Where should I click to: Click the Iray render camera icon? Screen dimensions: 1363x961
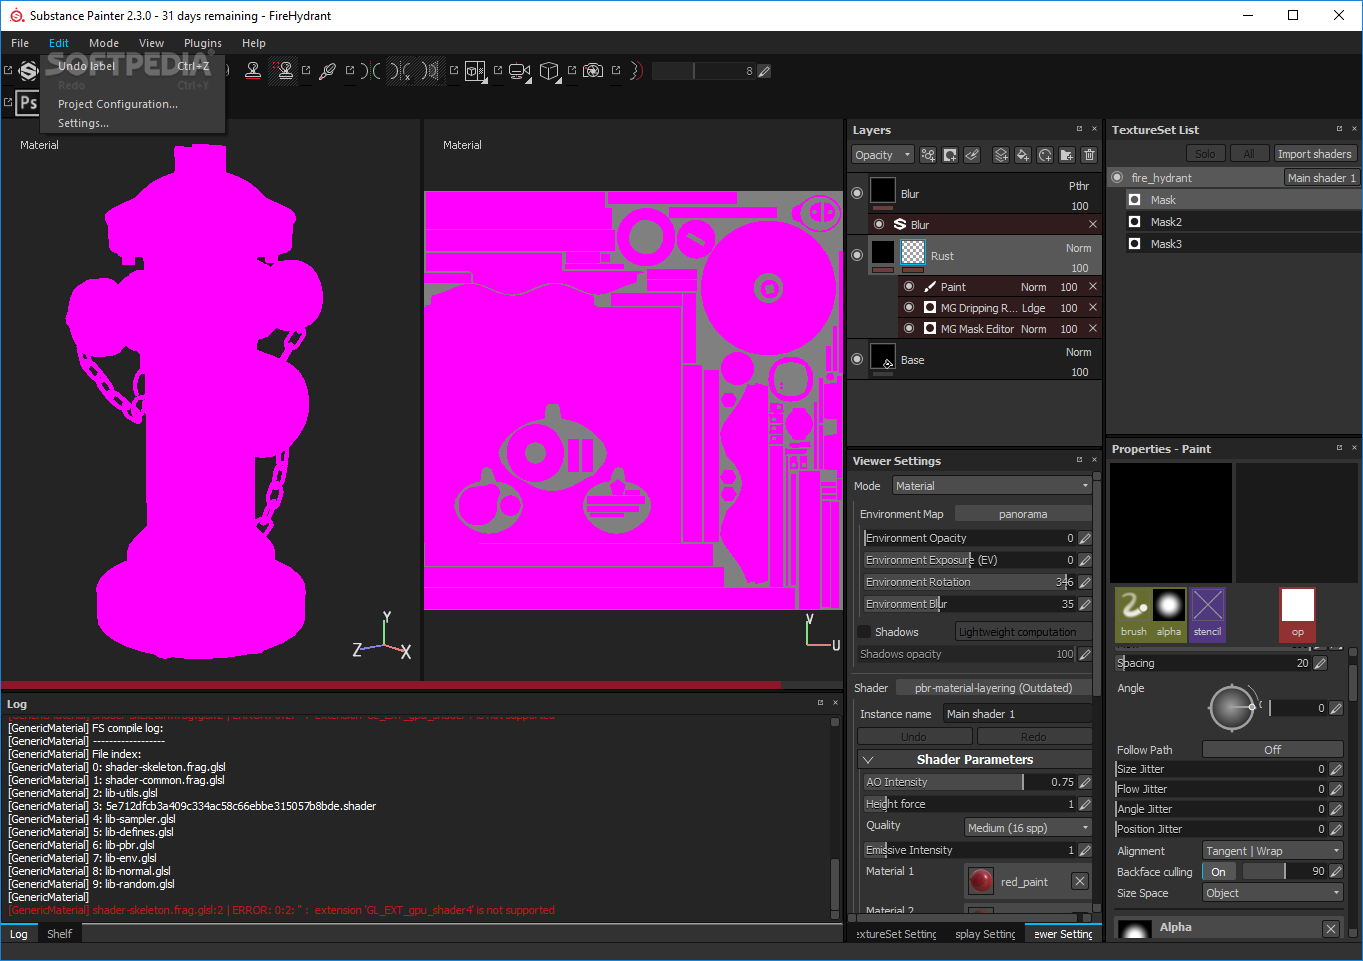593,71
